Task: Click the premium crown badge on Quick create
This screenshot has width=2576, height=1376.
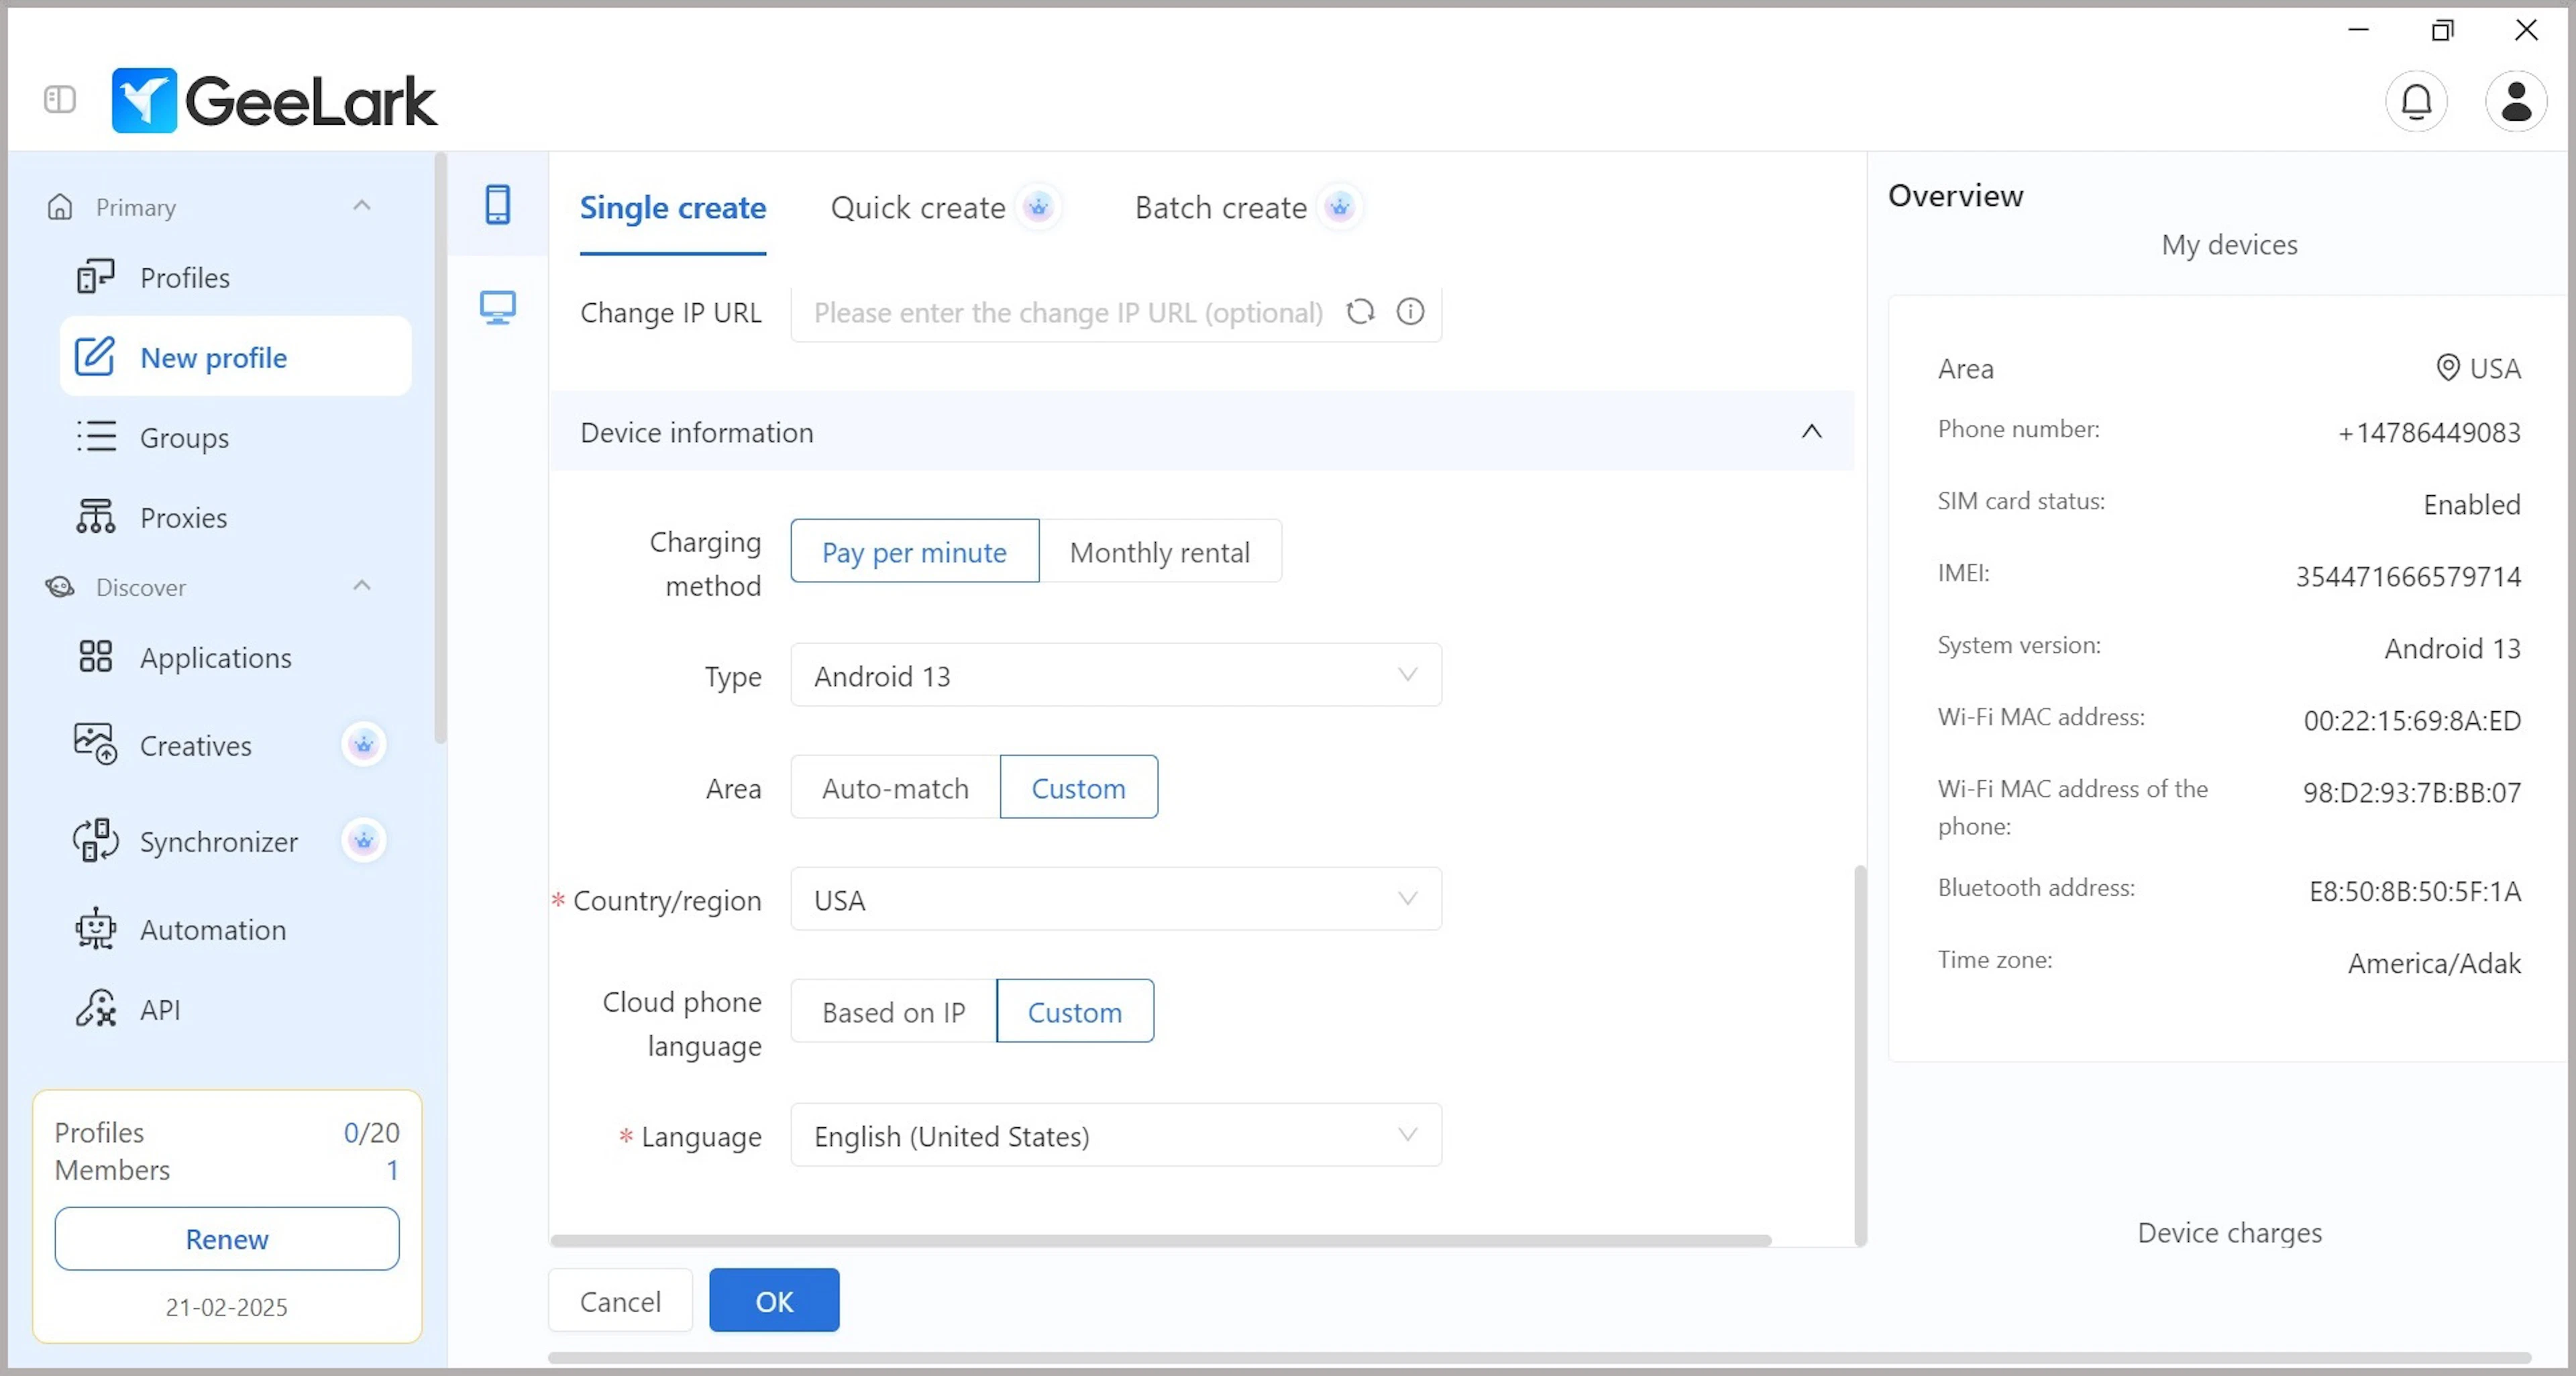Action: 1038,207
